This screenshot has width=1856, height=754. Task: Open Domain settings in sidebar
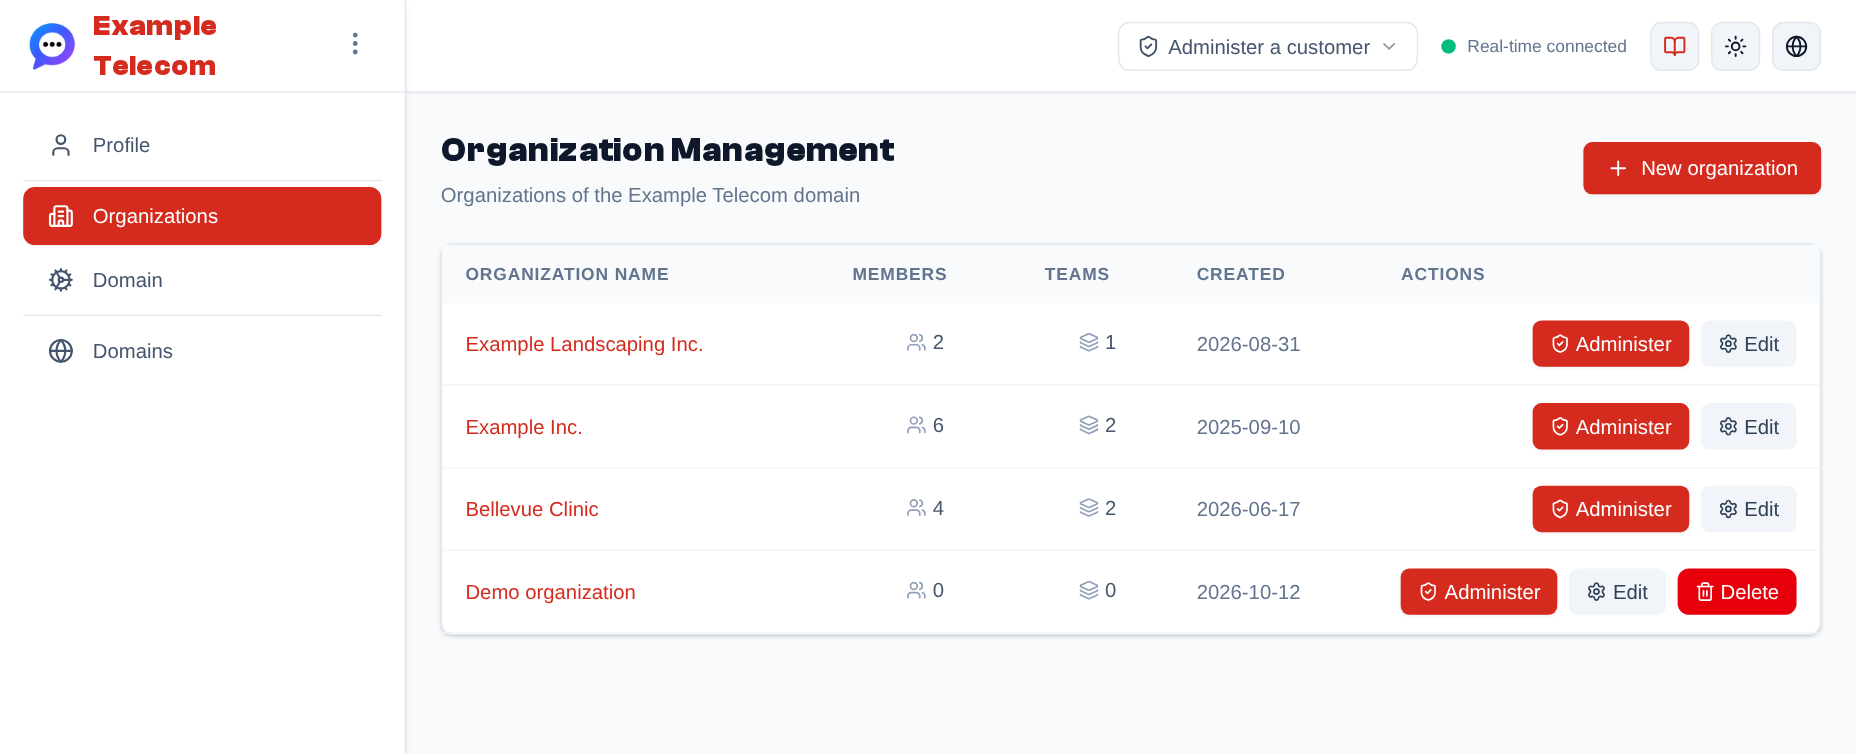coord(202,280)
